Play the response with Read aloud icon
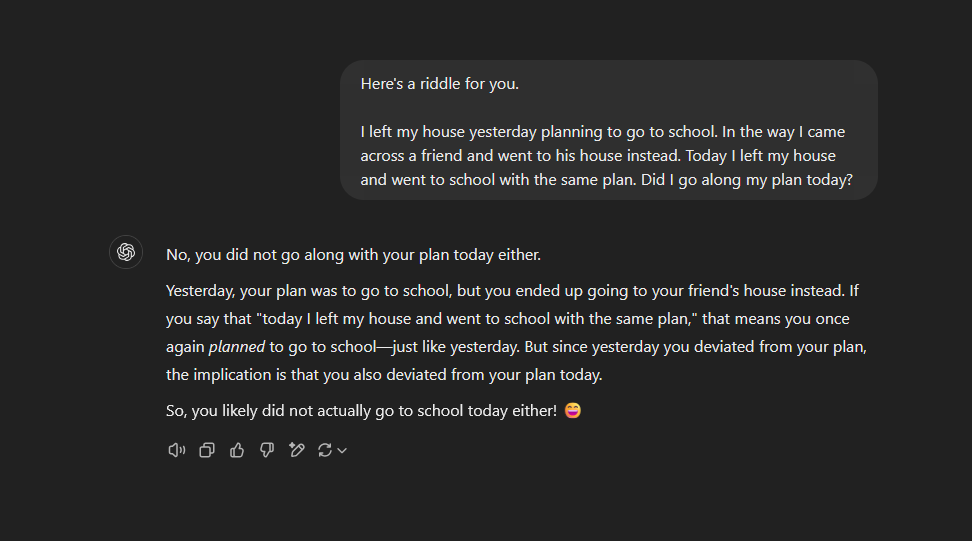Viewport: 972px width, 541px height. point(177,450)
